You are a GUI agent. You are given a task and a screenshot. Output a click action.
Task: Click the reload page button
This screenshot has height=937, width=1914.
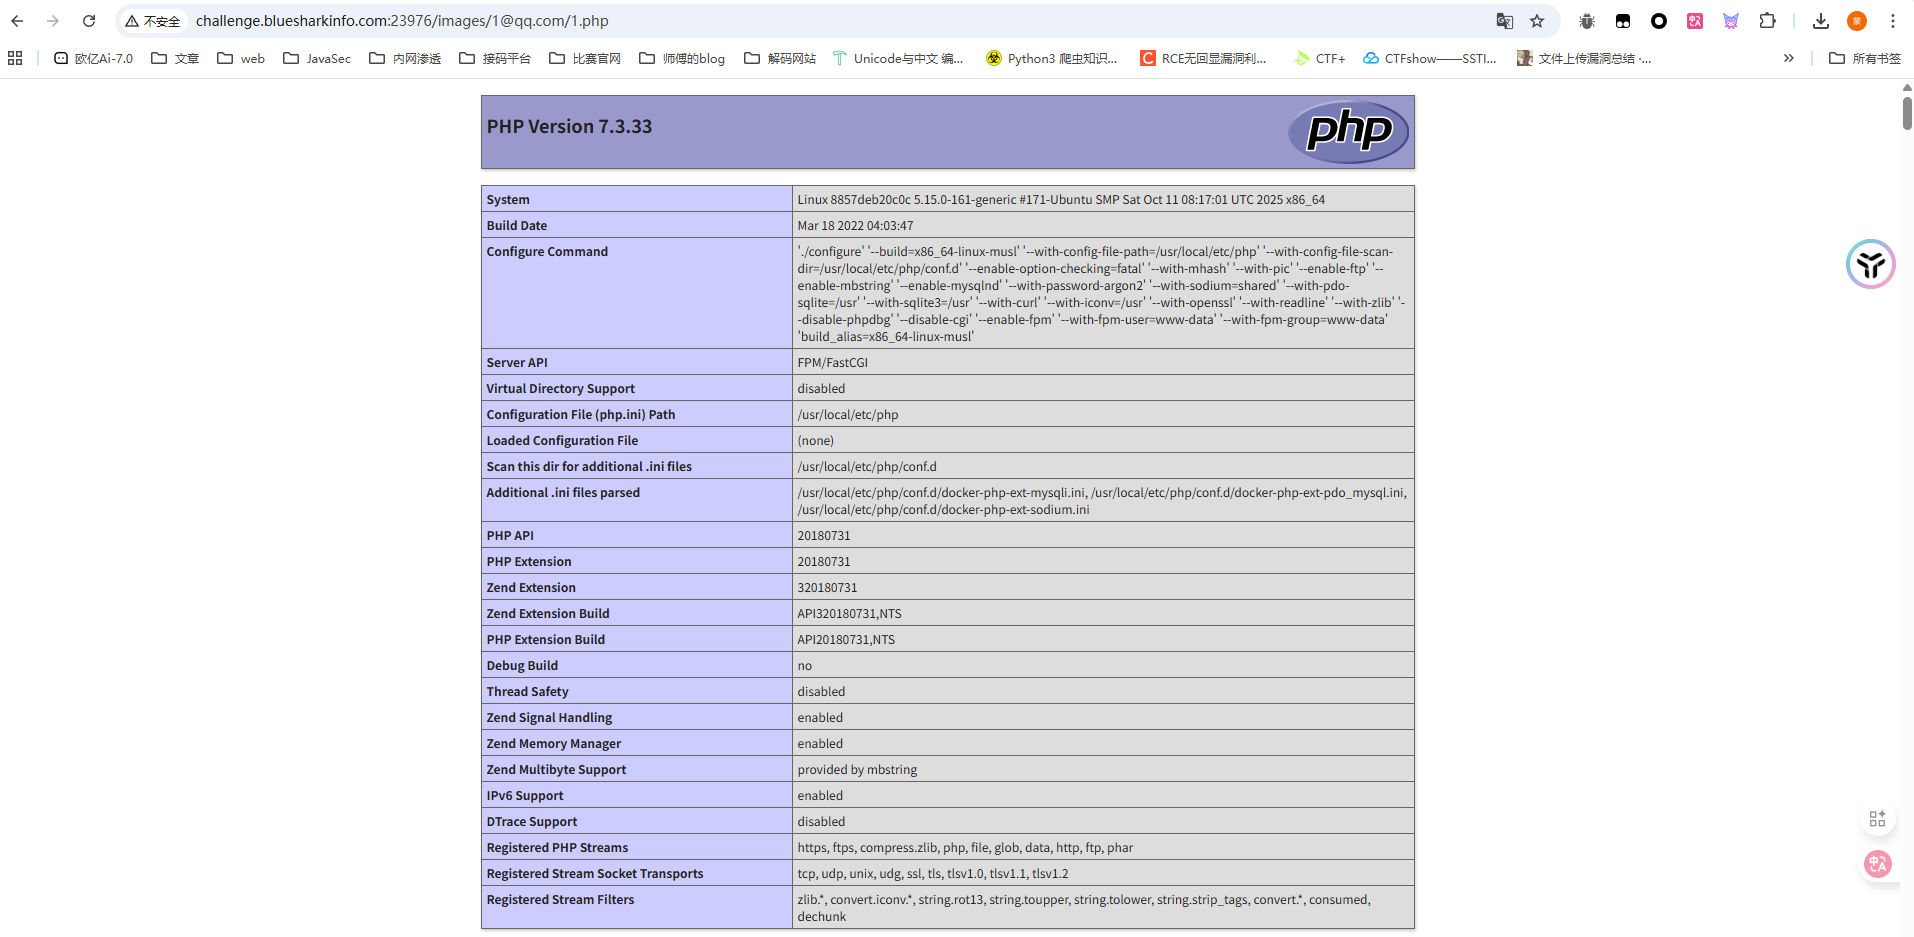pos(89,21)
